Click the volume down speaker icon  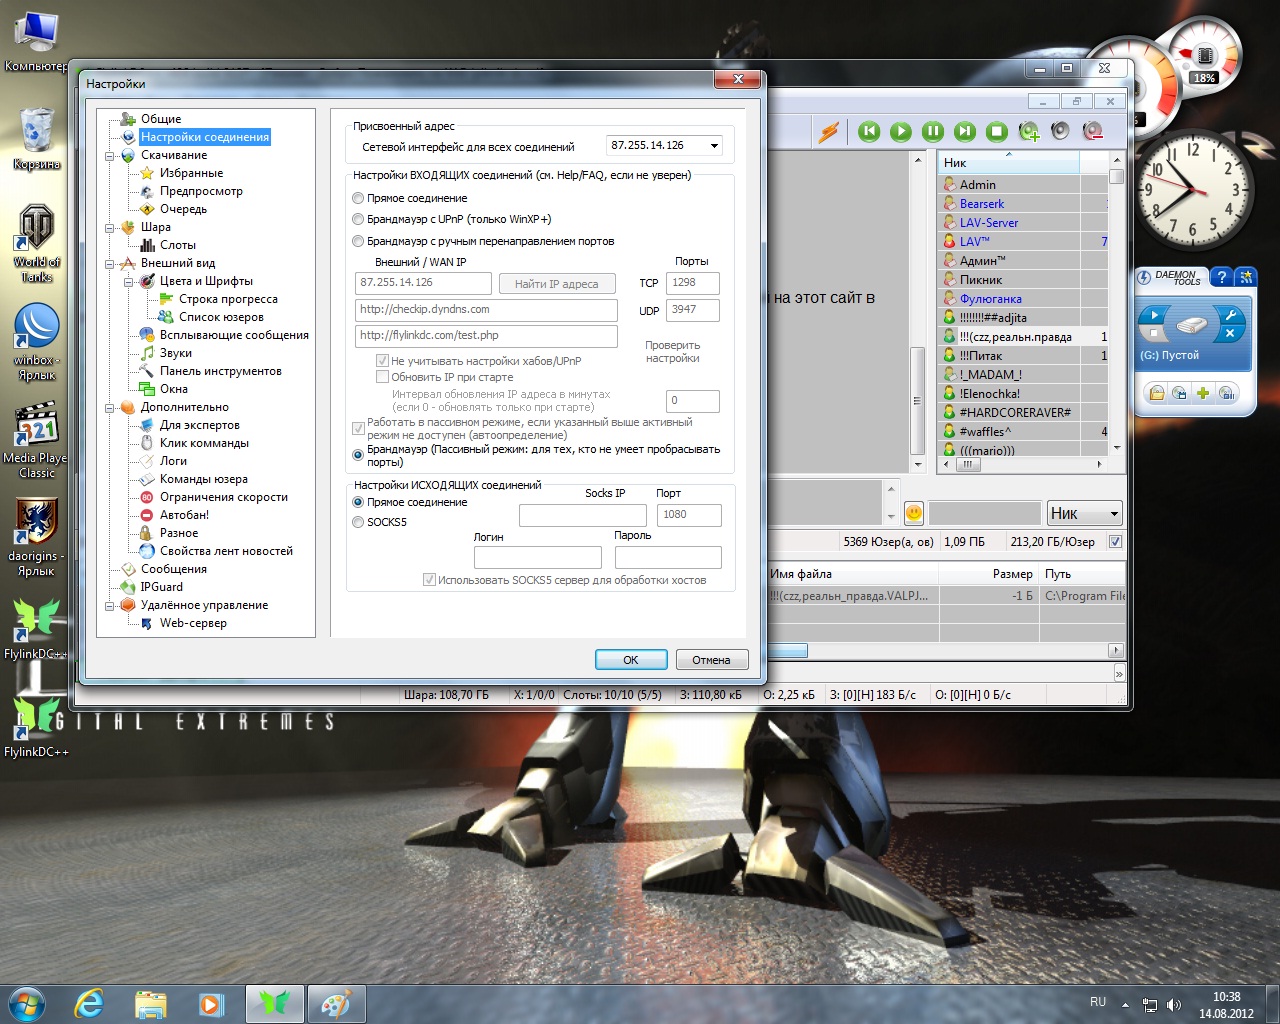[x=1093, y=131]
